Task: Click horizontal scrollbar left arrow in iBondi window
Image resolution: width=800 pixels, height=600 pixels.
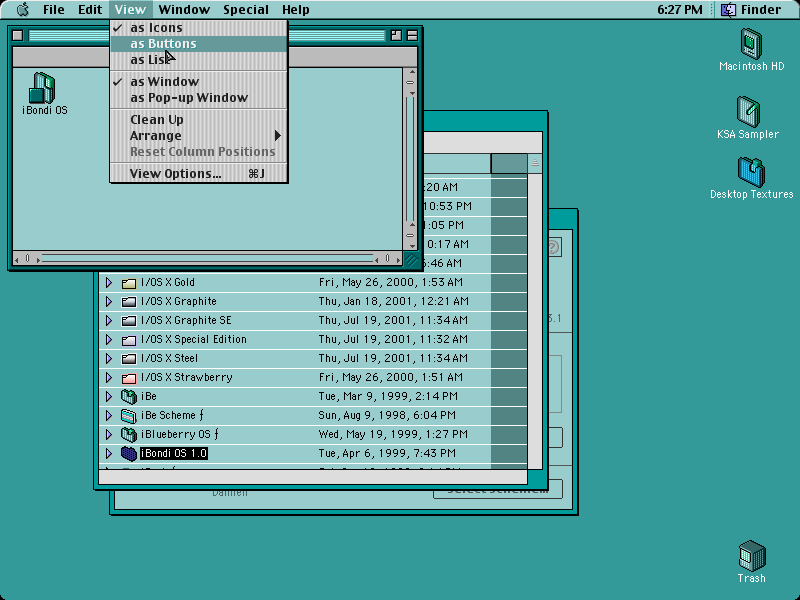Action: [x=16, y=259]
